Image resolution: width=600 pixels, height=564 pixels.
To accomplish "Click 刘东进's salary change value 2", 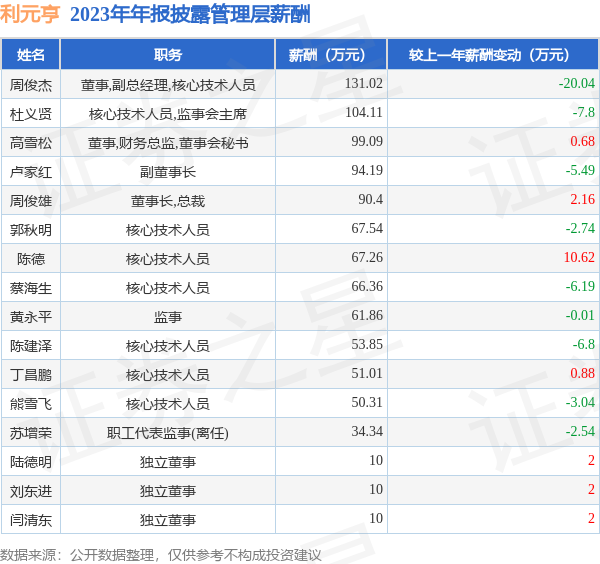I will 592,489.
